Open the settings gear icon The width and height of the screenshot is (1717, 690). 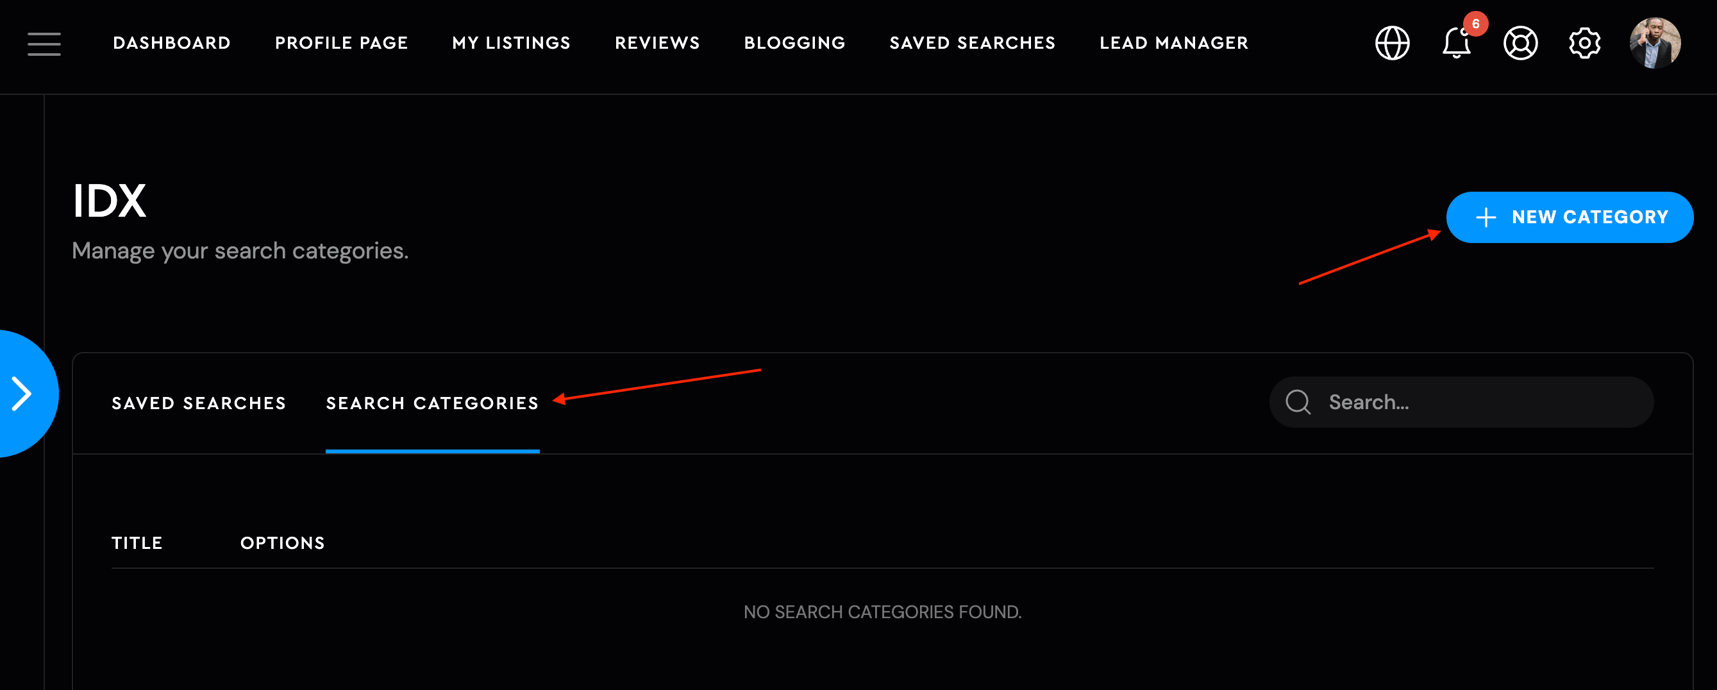(1584, 43)
